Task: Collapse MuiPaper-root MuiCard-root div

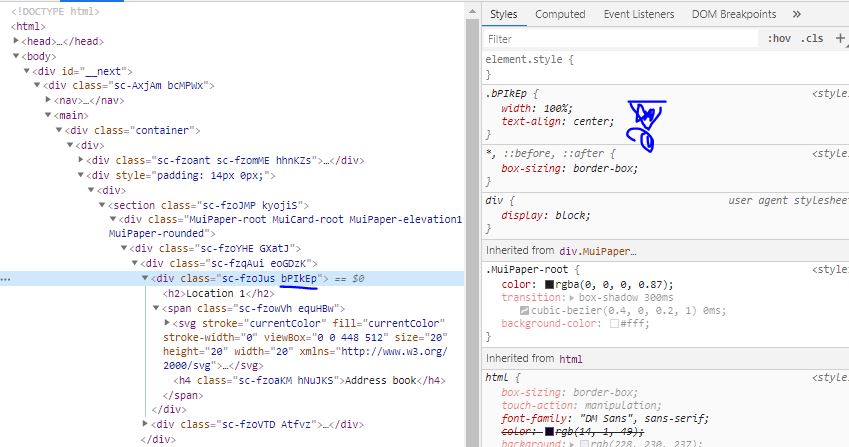Action: tap(113, 219)
